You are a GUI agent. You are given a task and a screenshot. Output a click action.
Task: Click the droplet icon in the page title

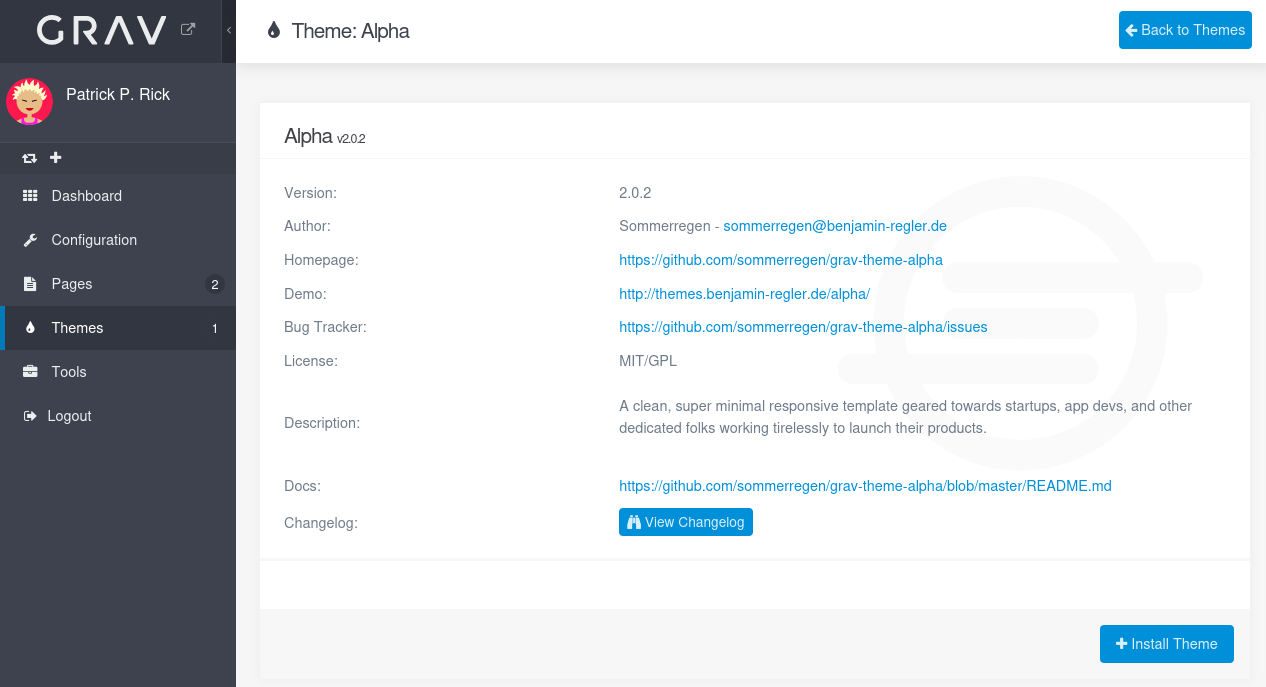click(x=274, y=30)
